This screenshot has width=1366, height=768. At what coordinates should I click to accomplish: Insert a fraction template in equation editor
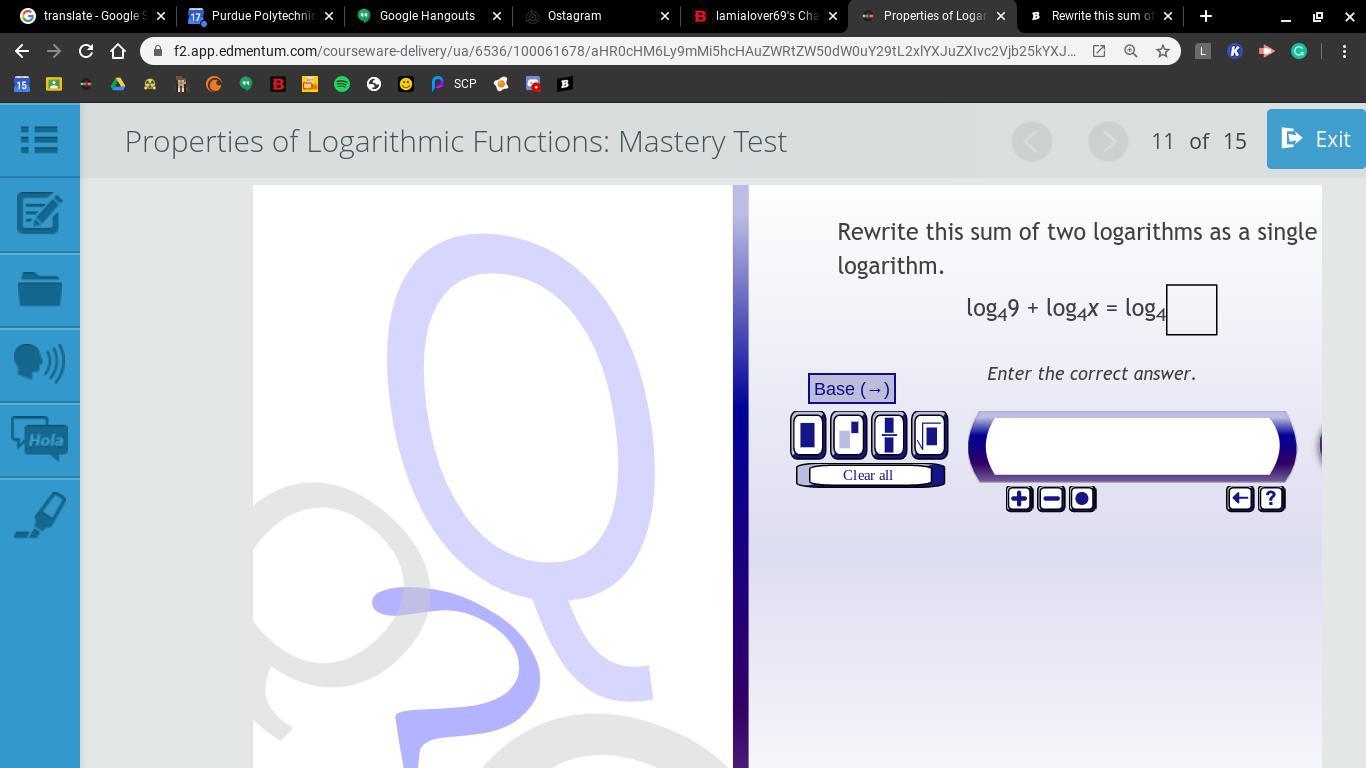click(888, 435)
